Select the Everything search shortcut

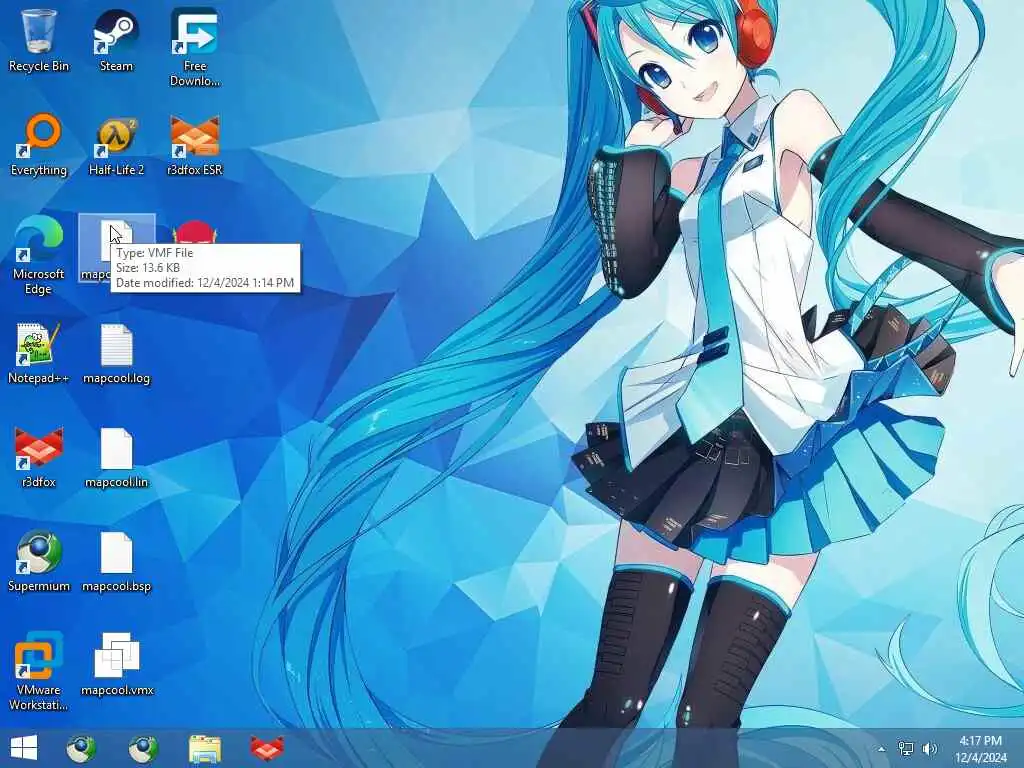[x=39, y=145]
